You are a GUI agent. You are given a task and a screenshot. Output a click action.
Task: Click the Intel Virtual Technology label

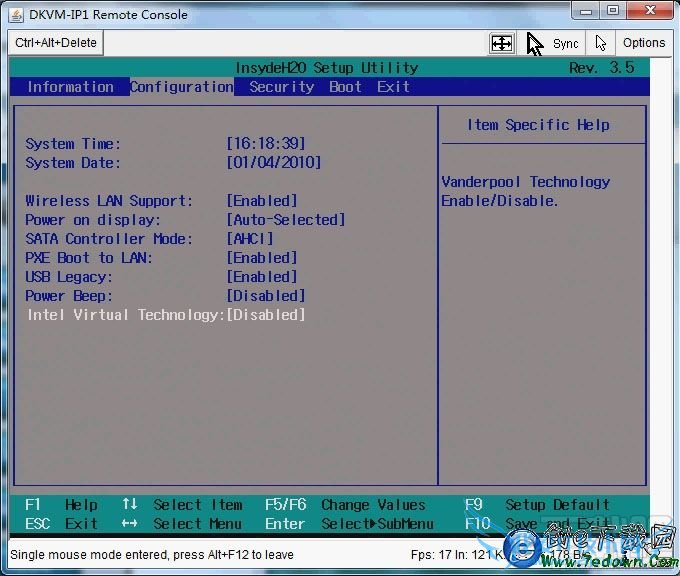tap(126, 315)
